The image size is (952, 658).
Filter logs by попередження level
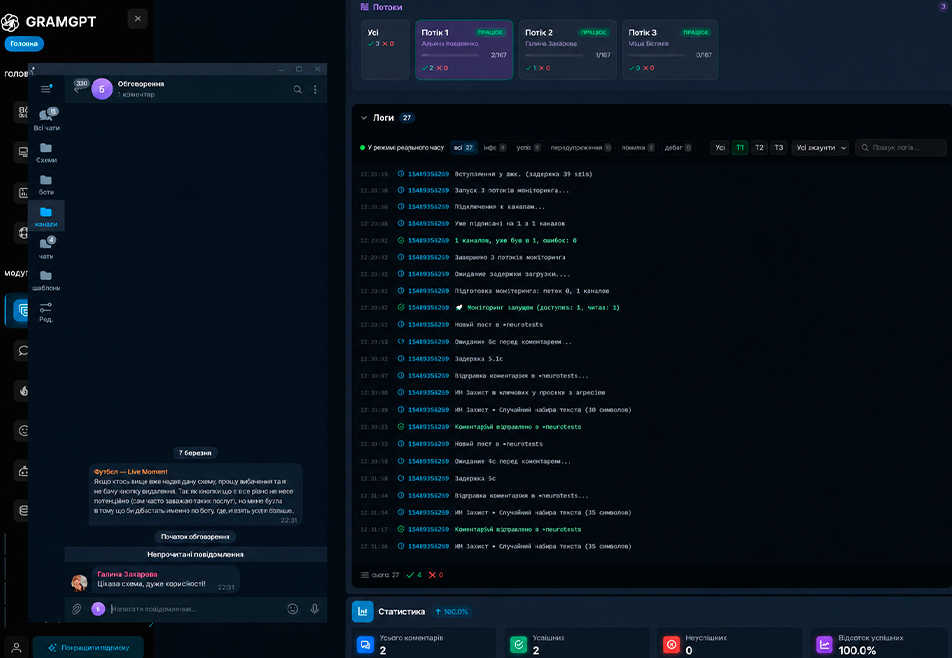click(580, 148)
